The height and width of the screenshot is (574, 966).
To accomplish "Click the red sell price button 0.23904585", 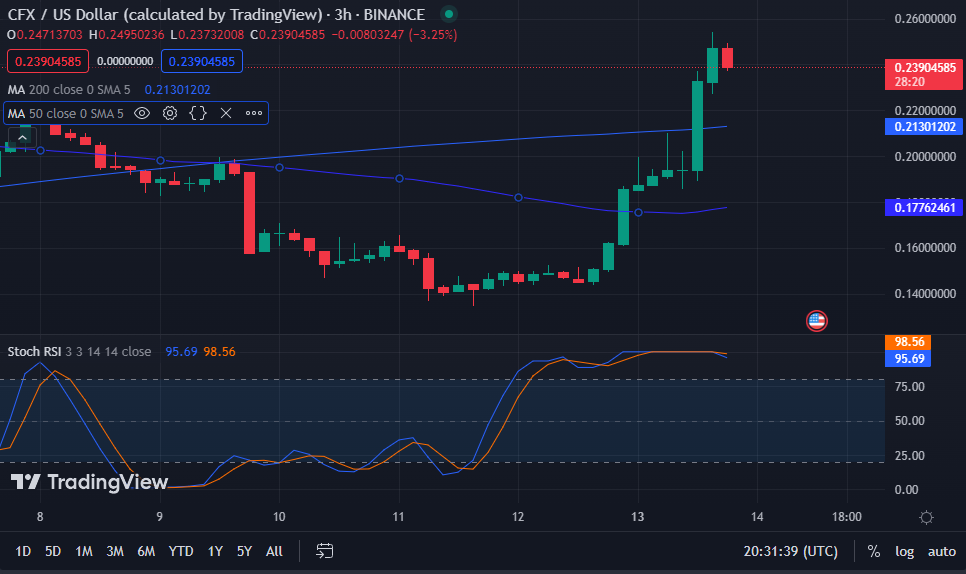I will (48, 62).
